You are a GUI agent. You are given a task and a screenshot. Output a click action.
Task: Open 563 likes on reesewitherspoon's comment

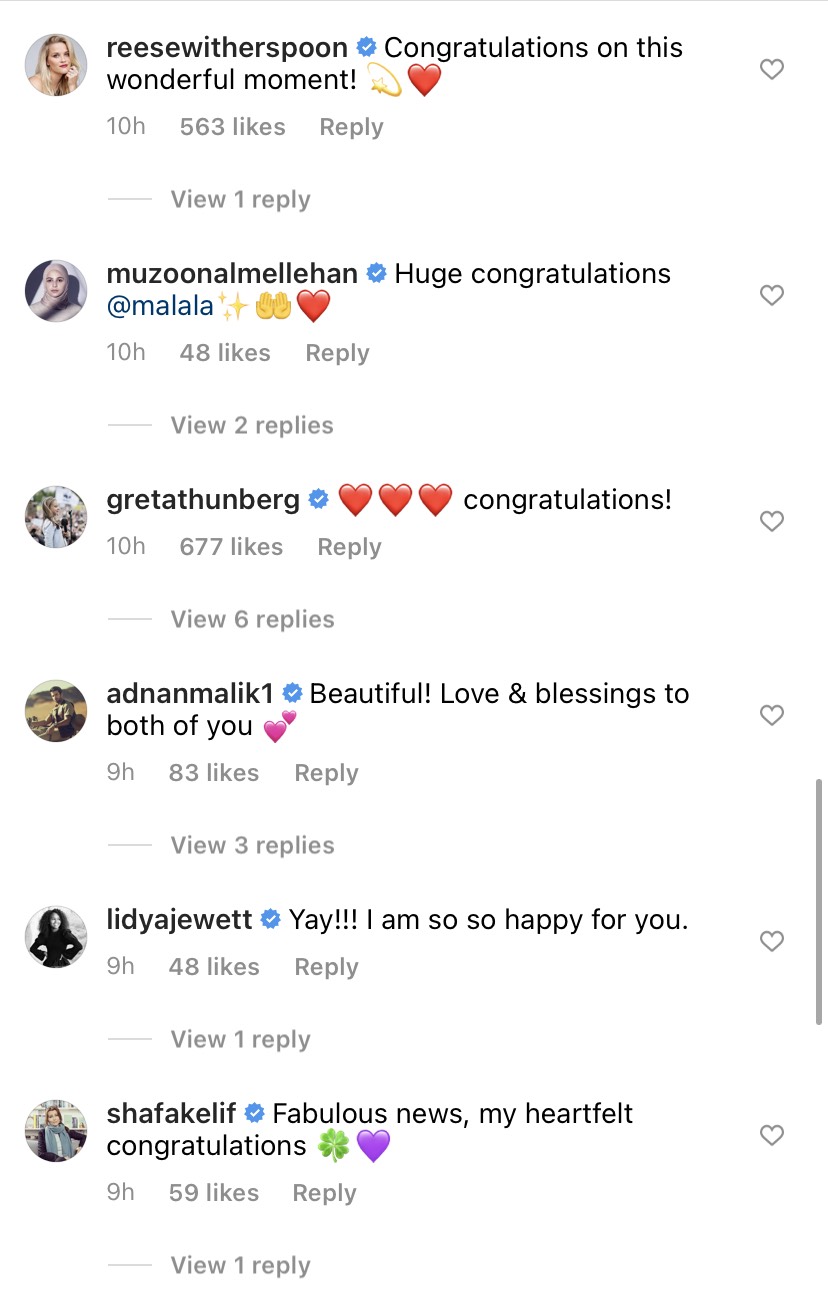(x=232, y=126)
